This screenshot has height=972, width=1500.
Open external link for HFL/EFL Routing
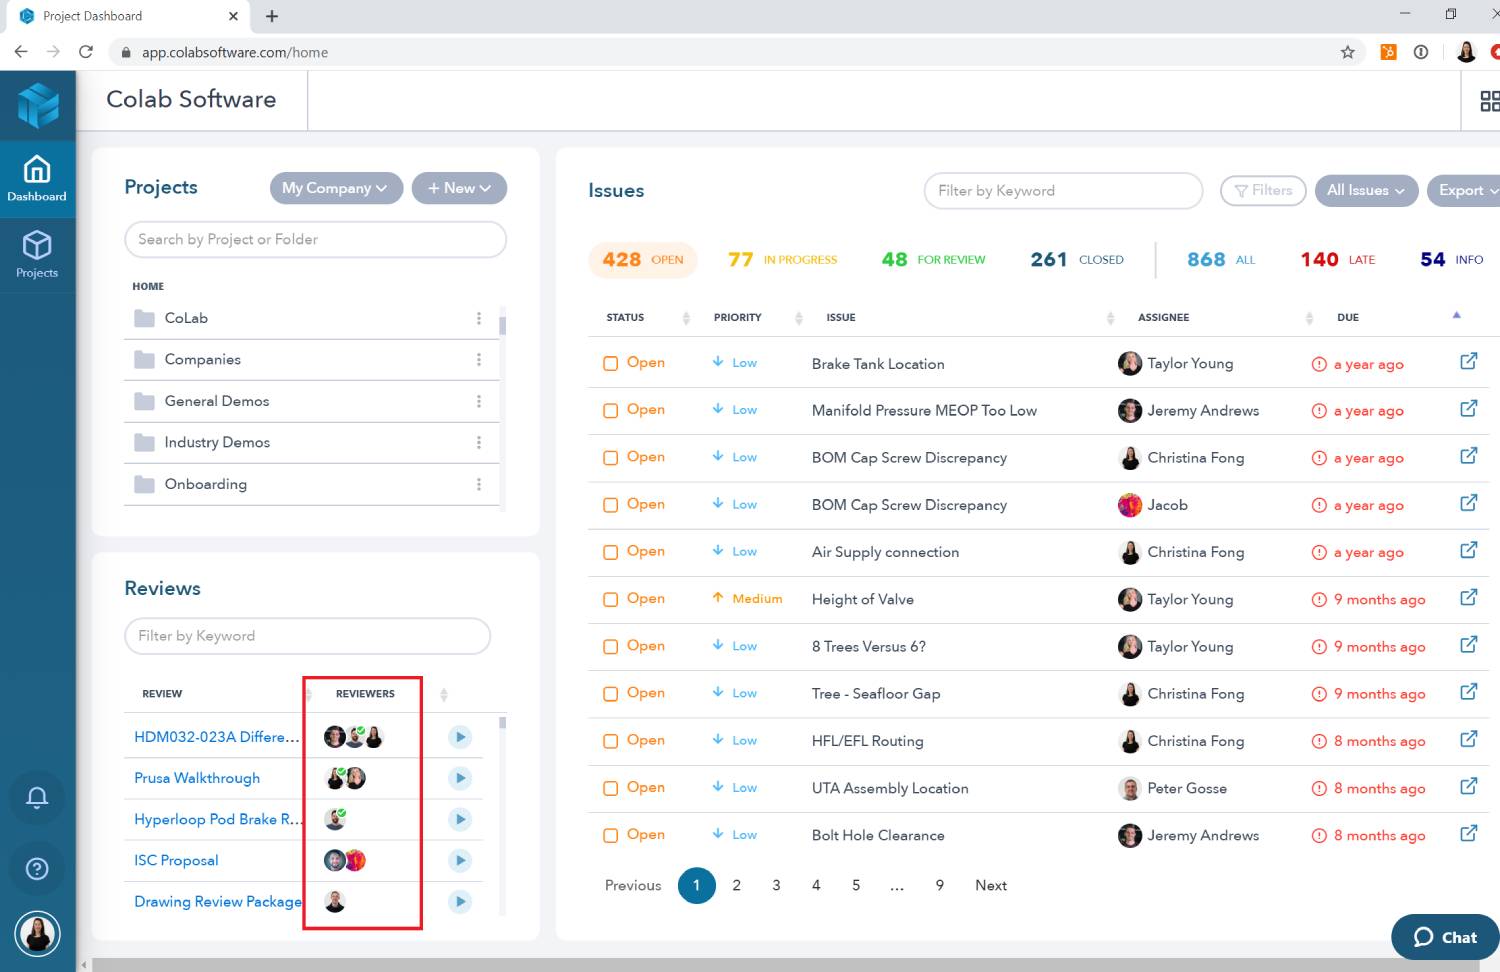click(1468, 739)
